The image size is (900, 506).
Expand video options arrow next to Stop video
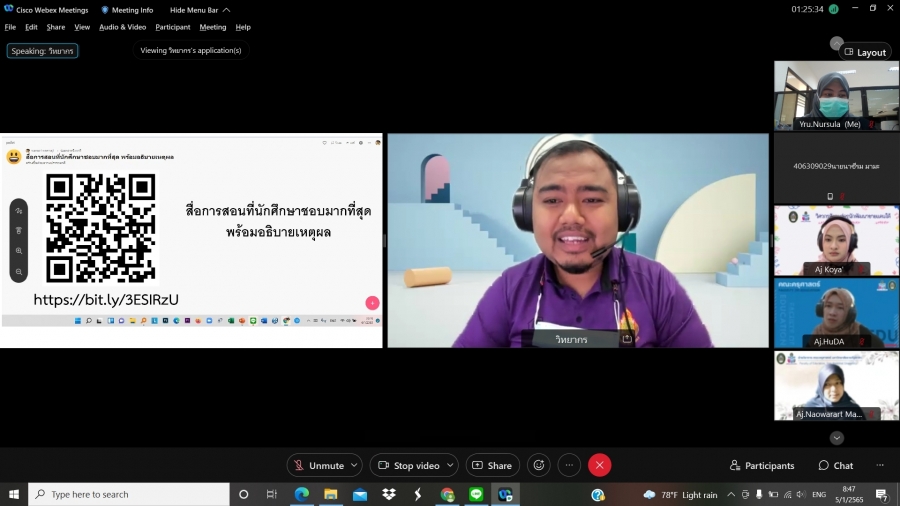(x=450, y=465)
